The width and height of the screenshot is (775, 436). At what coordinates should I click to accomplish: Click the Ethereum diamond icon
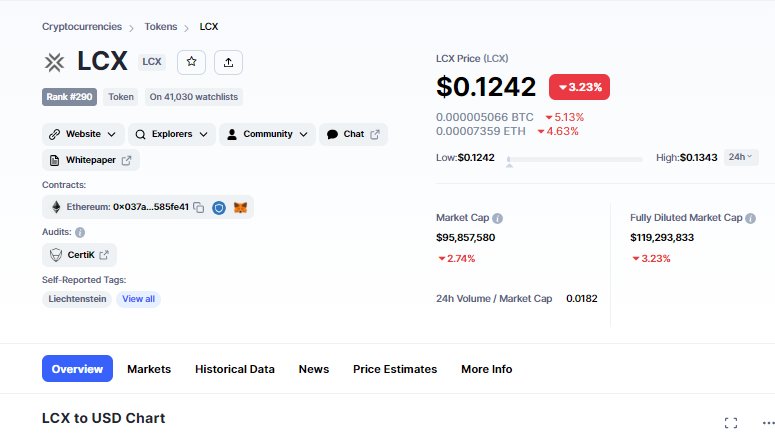(x=56, y=207)
